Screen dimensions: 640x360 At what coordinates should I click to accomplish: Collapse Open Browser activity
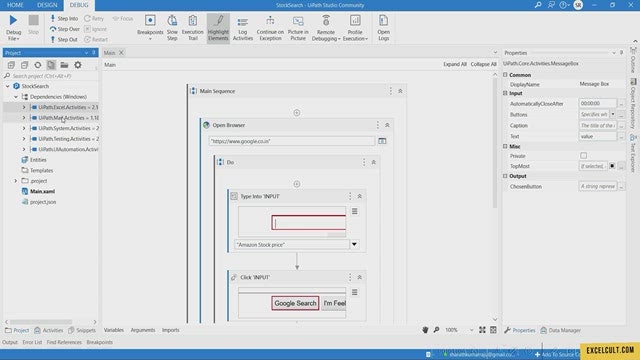point(387,125)
